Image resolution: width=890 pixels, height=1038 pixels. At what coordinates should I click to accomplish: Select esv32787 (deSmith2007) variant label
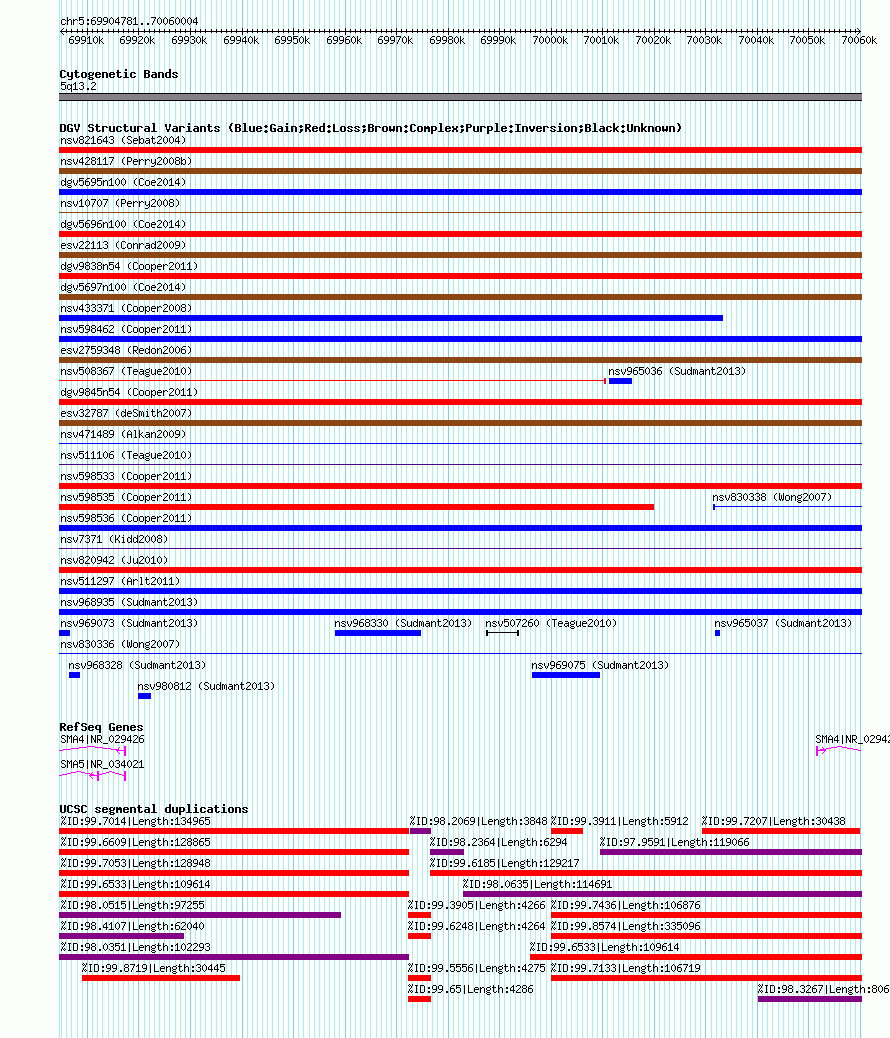[126, 413]
